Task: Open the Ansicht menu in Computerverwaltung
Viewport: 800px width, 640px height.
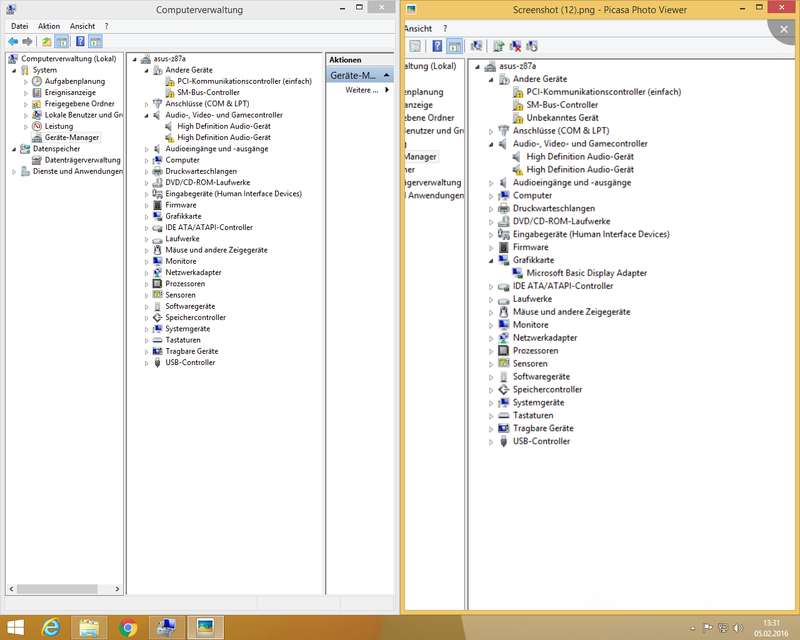Action: pos(82,26)
